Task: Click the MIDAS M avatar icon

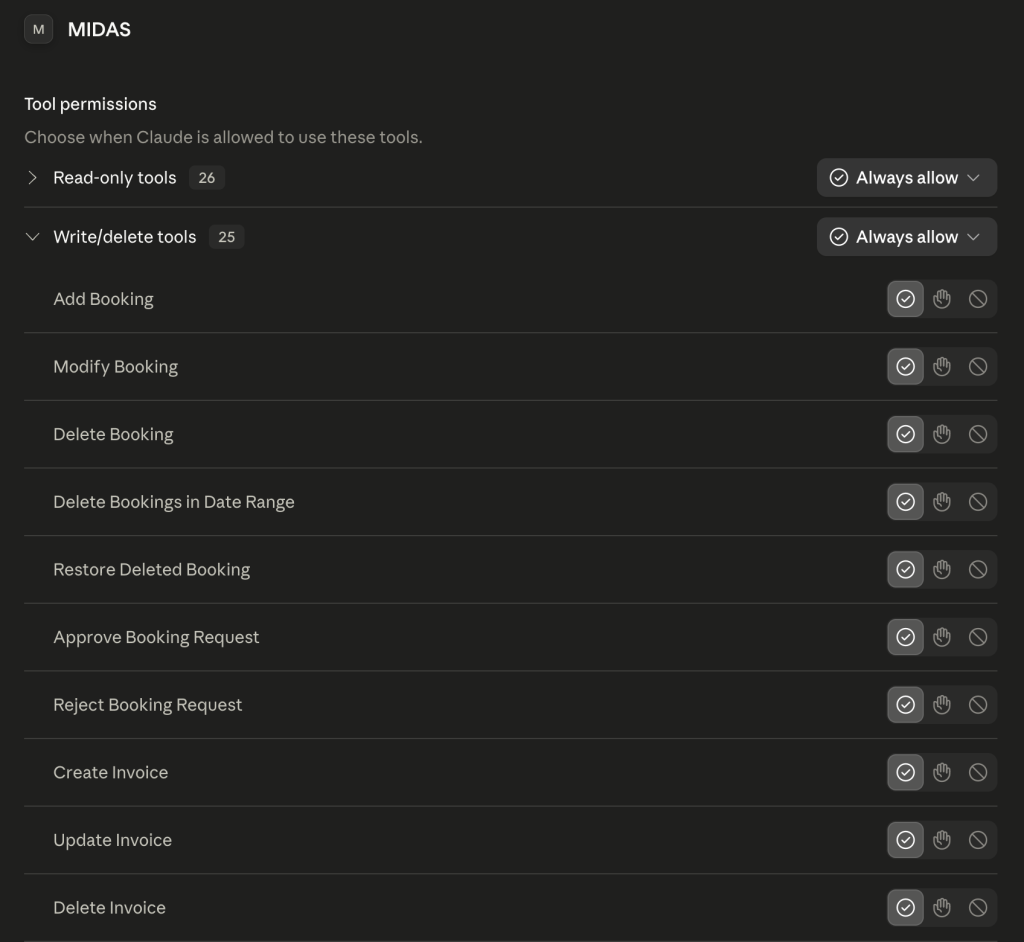Action: coord(39,29)
